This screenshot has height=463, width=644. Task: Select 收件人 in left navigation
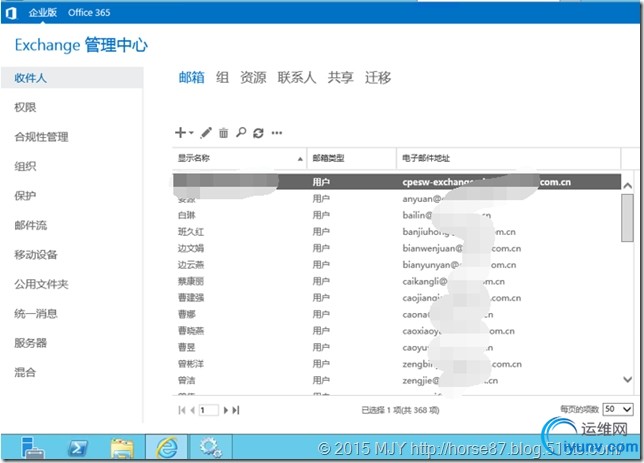72,78
